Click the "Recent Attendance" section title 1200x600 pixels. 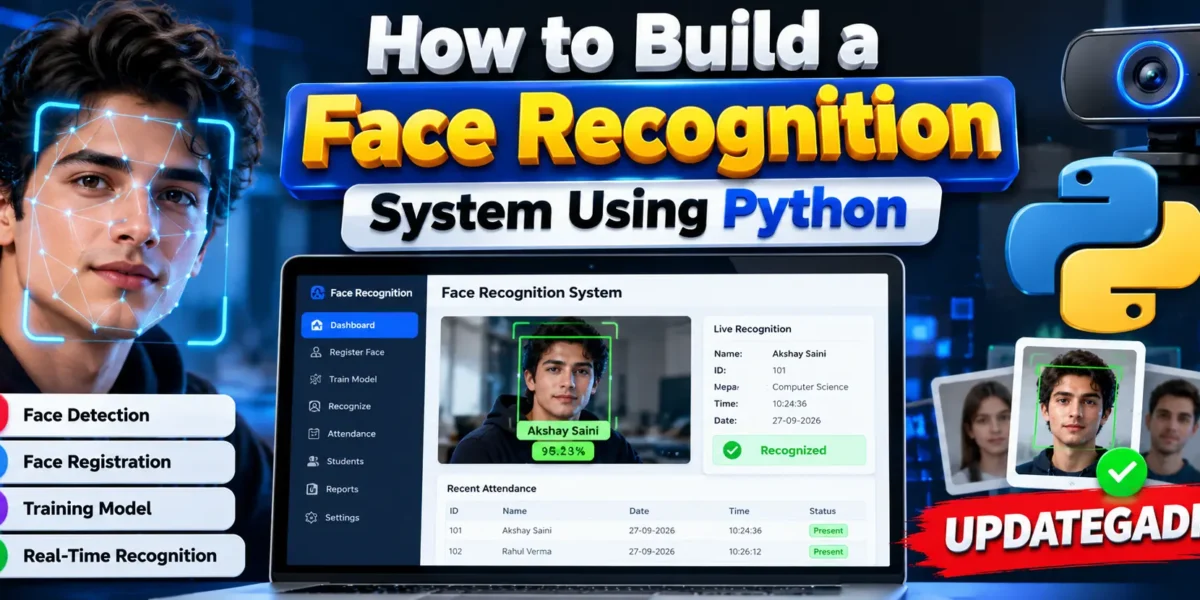pyautogui.click(x=491, y=489)
